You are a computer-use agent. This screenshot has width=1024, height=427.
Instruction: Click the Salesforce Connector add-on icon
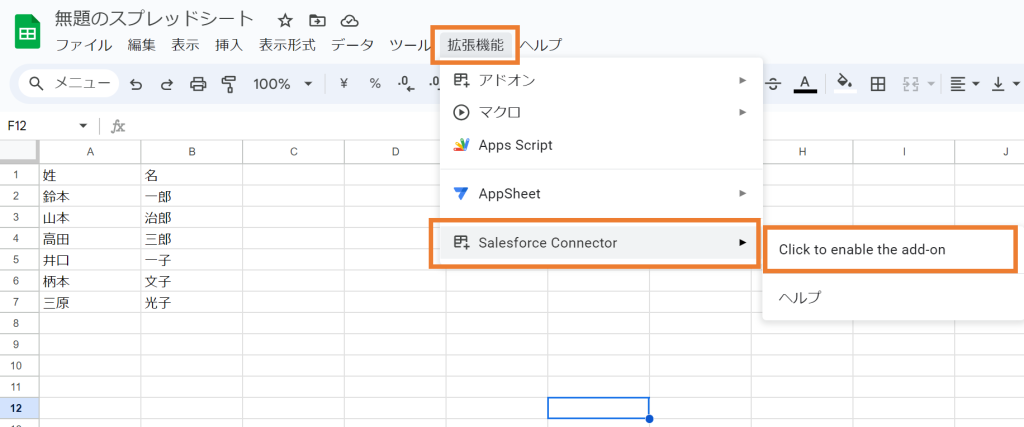[x=461, y=243]
